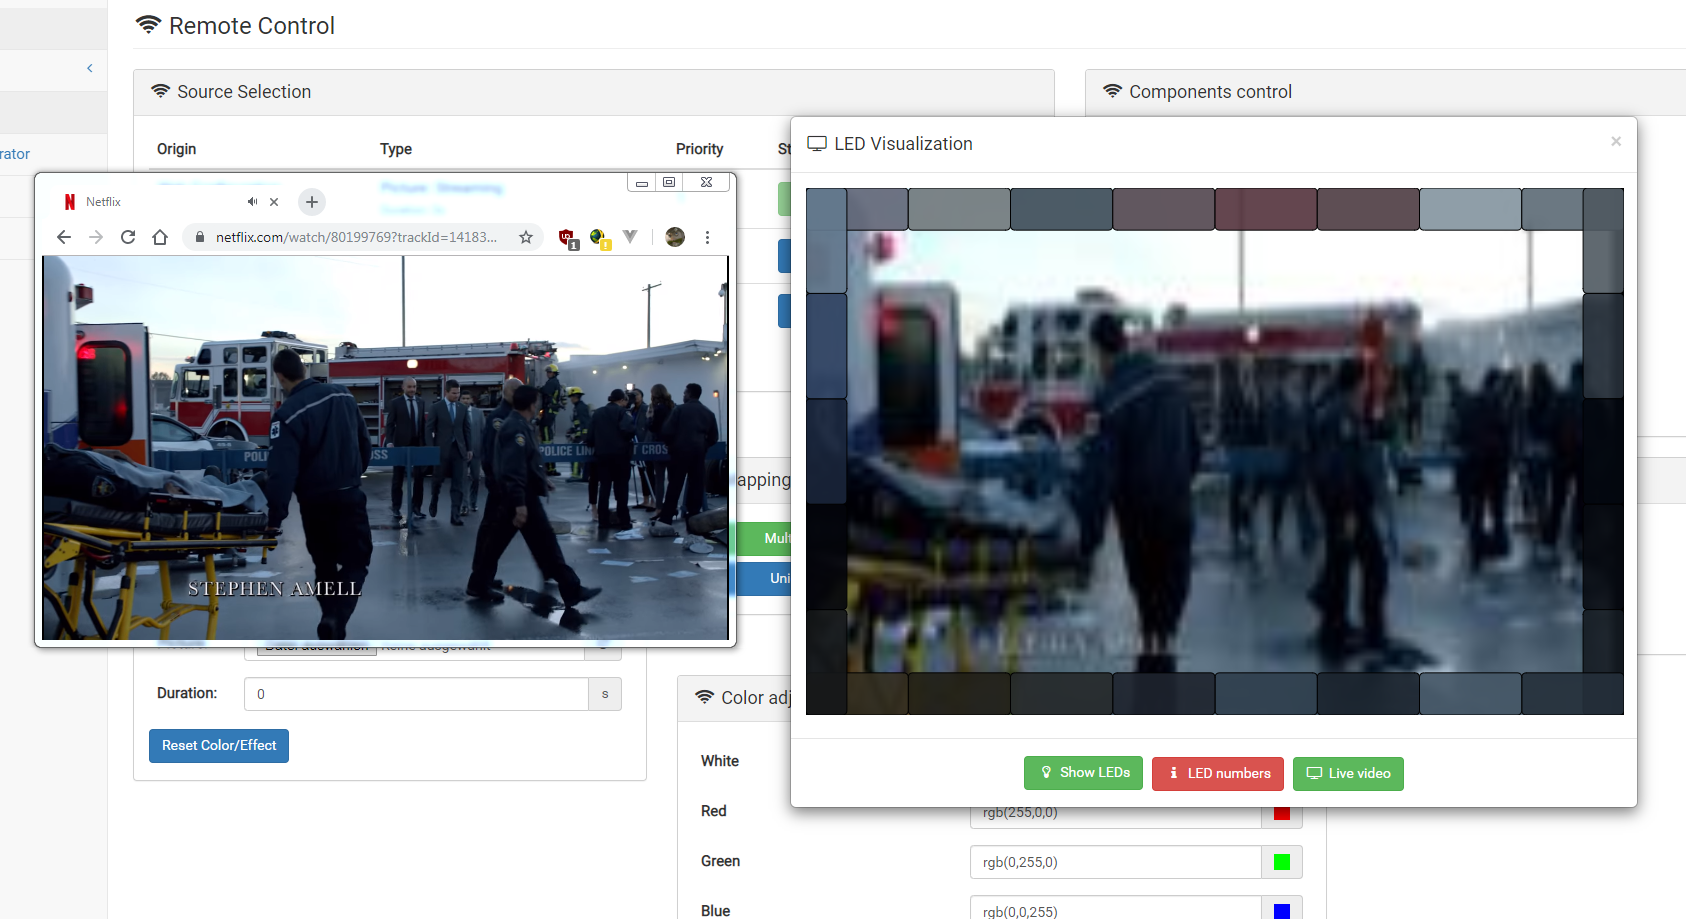Click the Show LEDs button

(x=1083, y=773)
